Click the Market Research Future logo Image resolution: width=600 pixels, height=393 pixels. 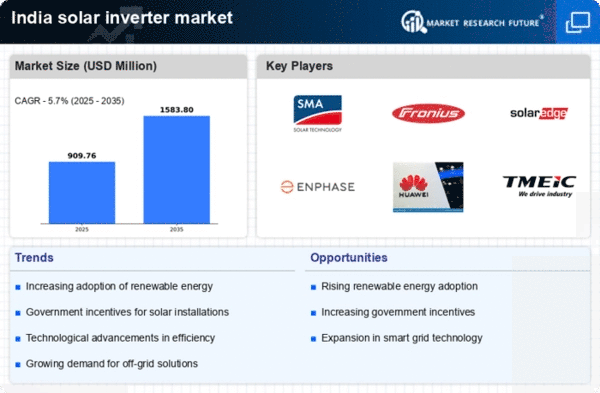(x=472, y=22)
